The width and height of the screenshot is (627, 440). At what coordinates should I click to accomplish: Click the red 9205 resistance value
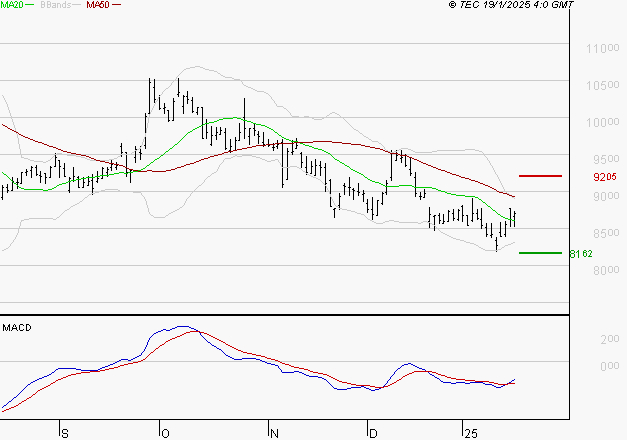coord(605,176)
